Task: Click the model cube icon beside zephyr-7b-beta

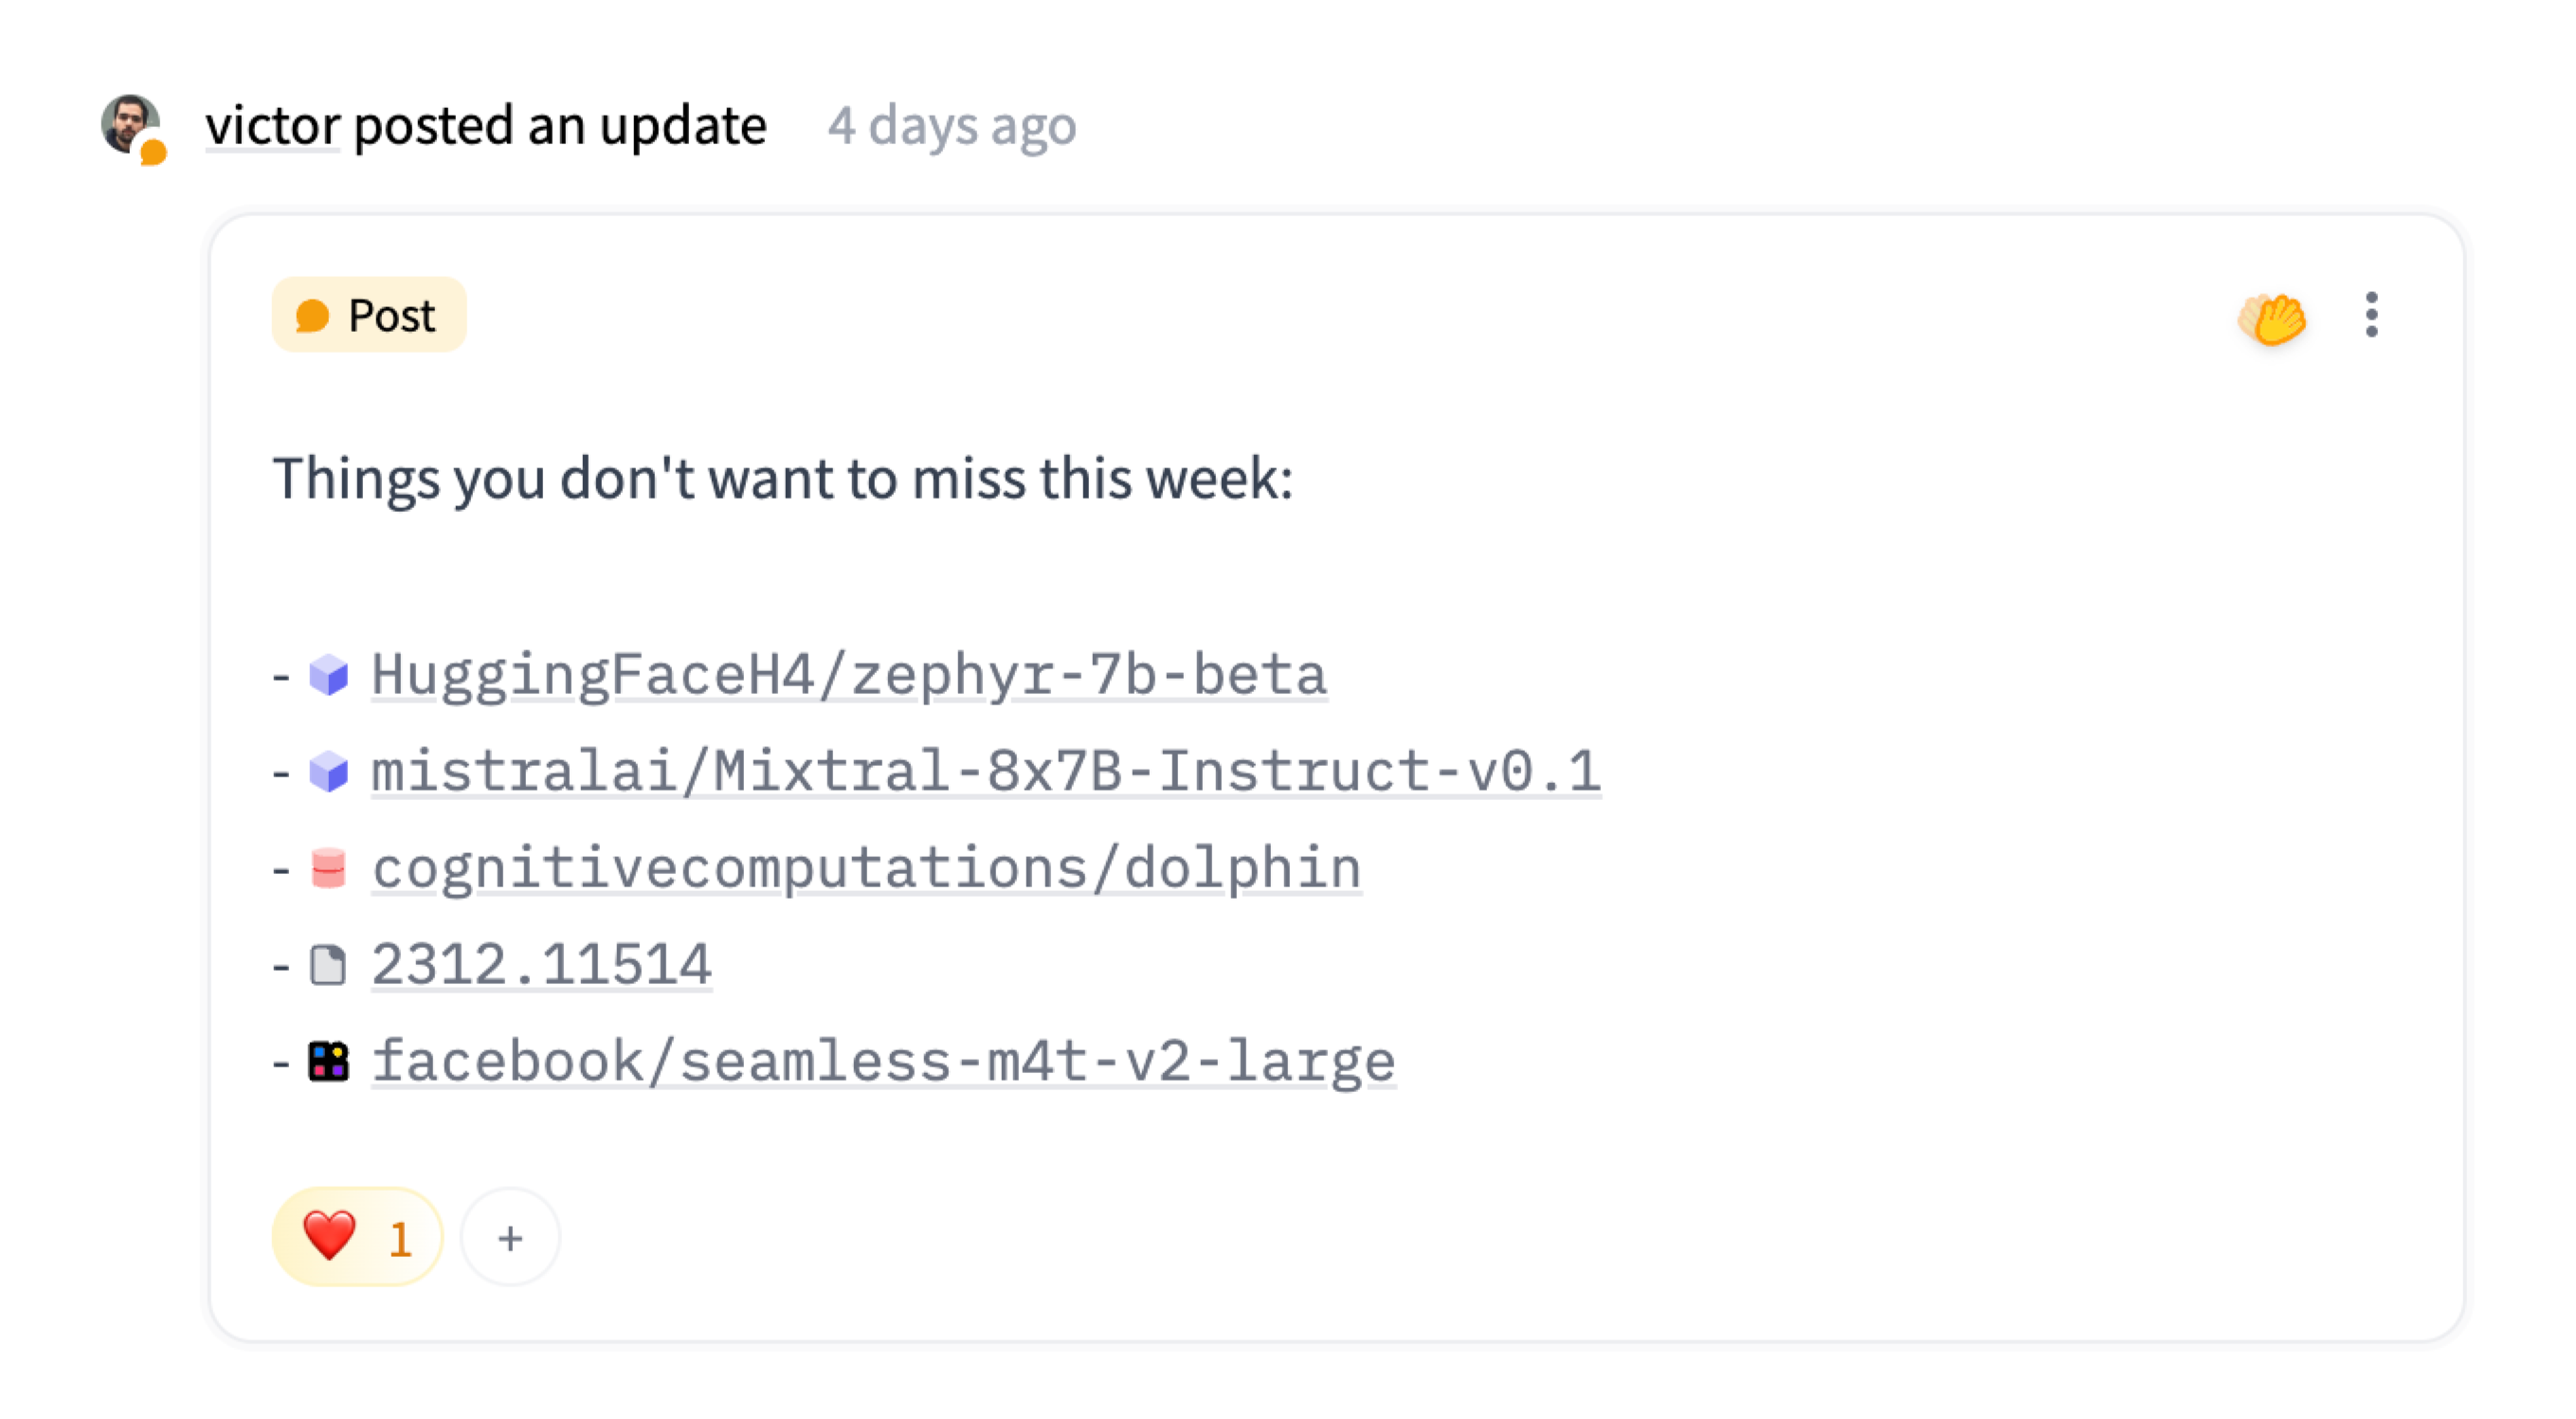Action: coord(328,675)
